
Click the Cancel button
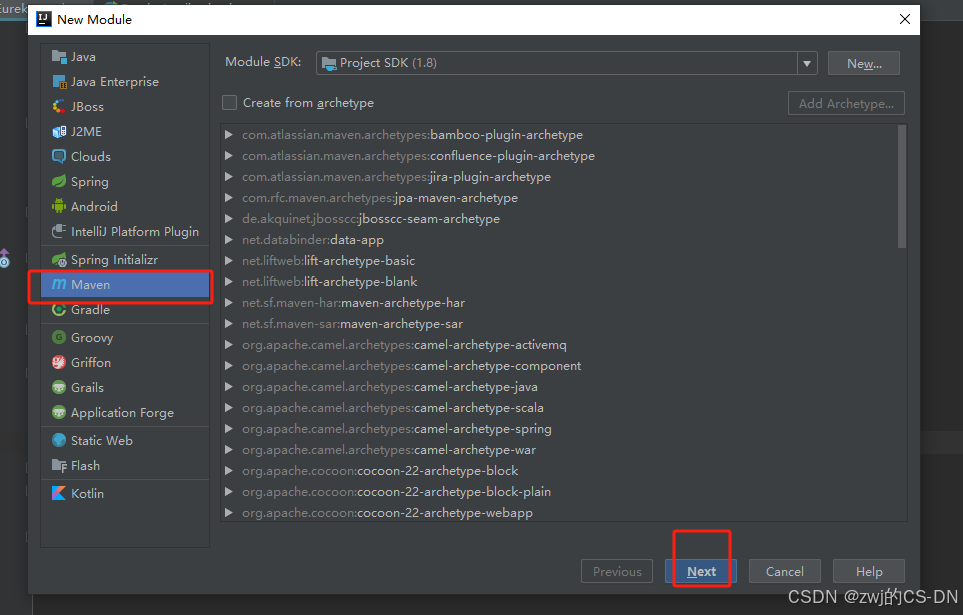[x=785, y=571]
